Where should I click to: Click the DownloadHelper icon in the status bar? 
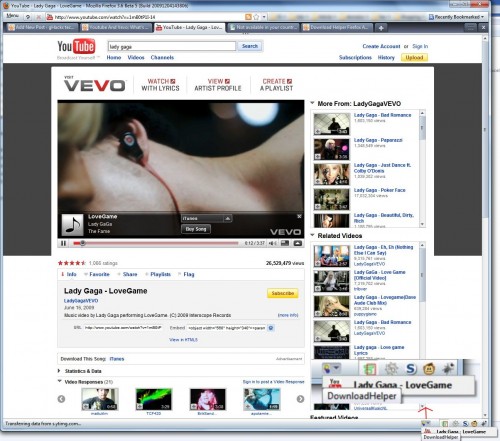(424, 424)
